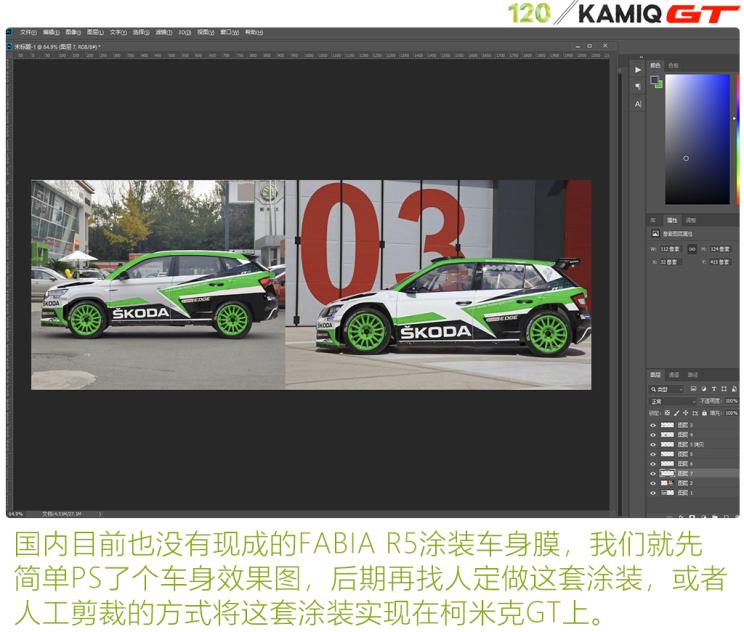
Task: Click the X position field in Properties
Action: pos(670,262)
